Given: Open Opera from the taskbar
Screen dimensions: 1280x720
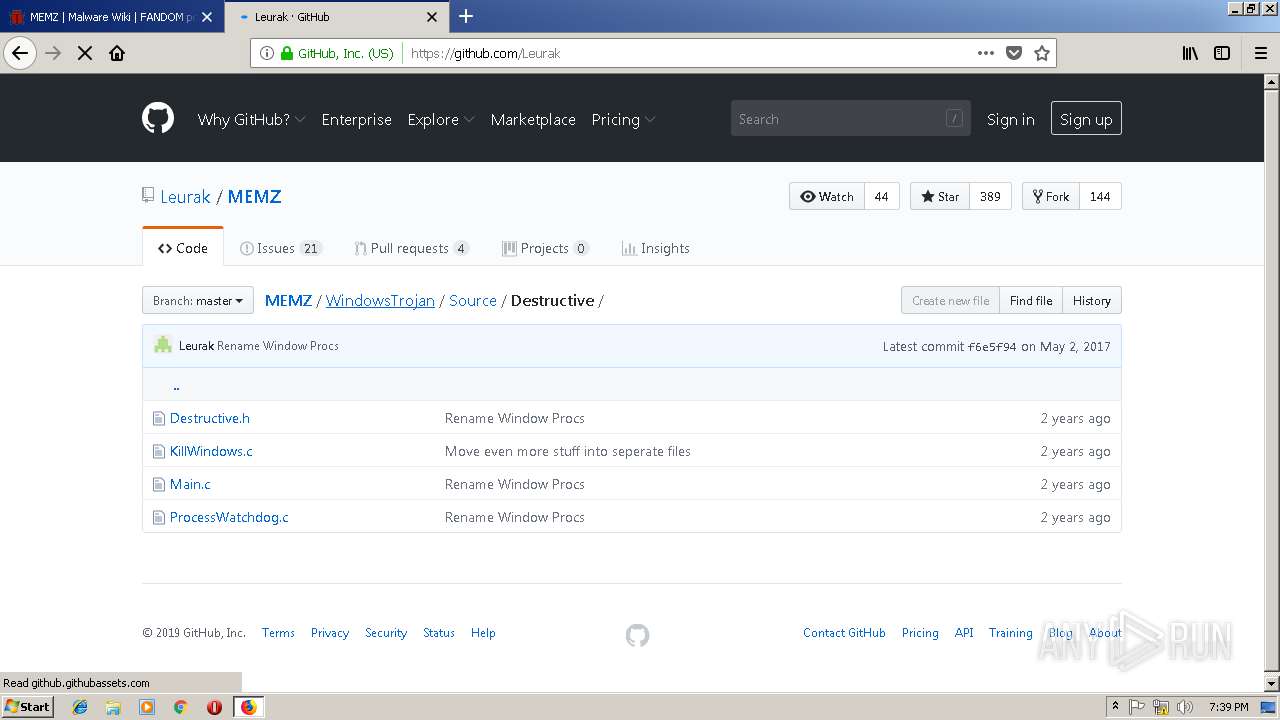Looking at the screenshot, I should click(x=214, y=707).
